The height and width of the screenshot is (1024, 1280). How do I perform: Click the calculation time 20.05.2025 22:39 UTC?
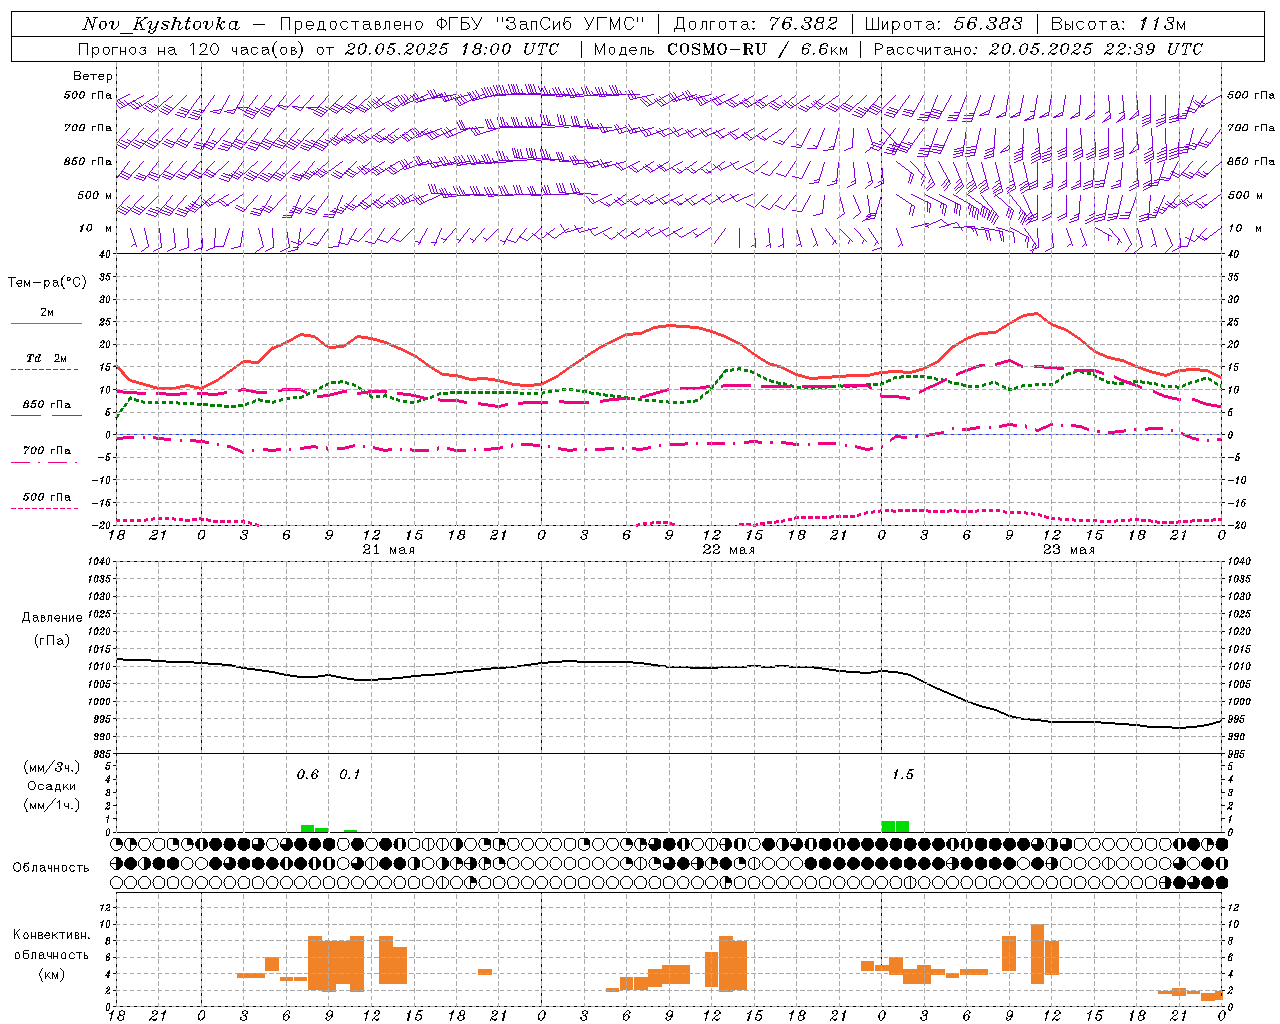point(1095,49)
